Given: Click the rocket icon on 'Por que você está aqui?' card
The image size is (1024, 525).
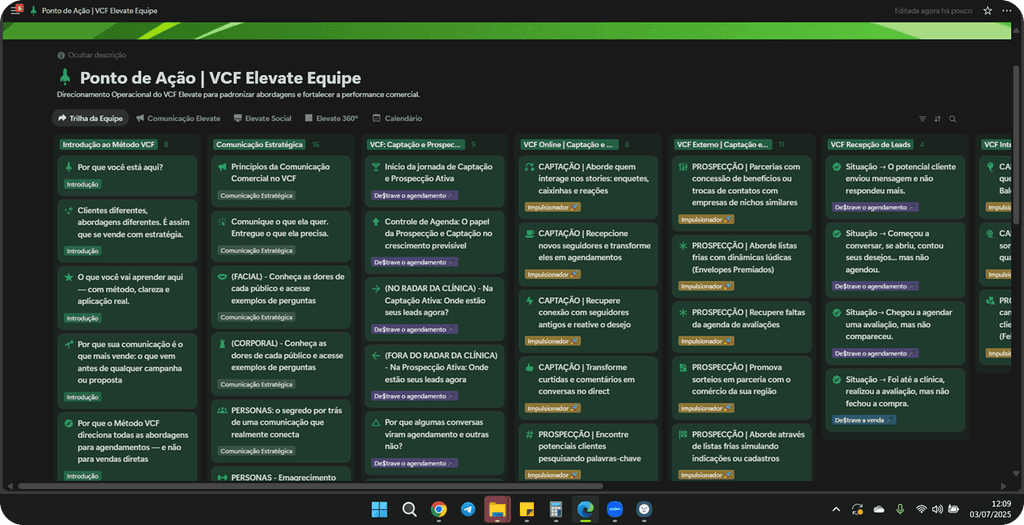Looking at the screenshot, I should (69, 167).
